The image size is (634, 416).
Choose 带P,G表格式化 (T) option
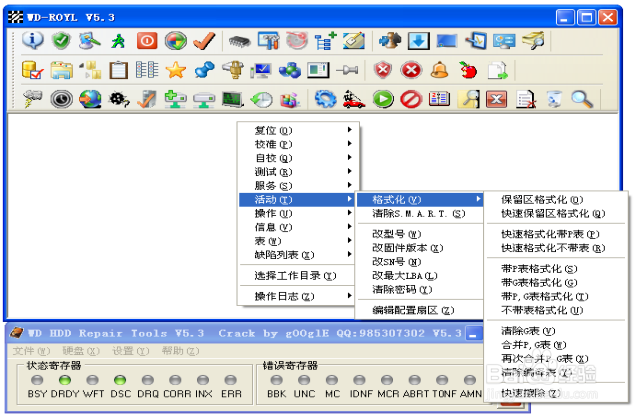(556, 296)
